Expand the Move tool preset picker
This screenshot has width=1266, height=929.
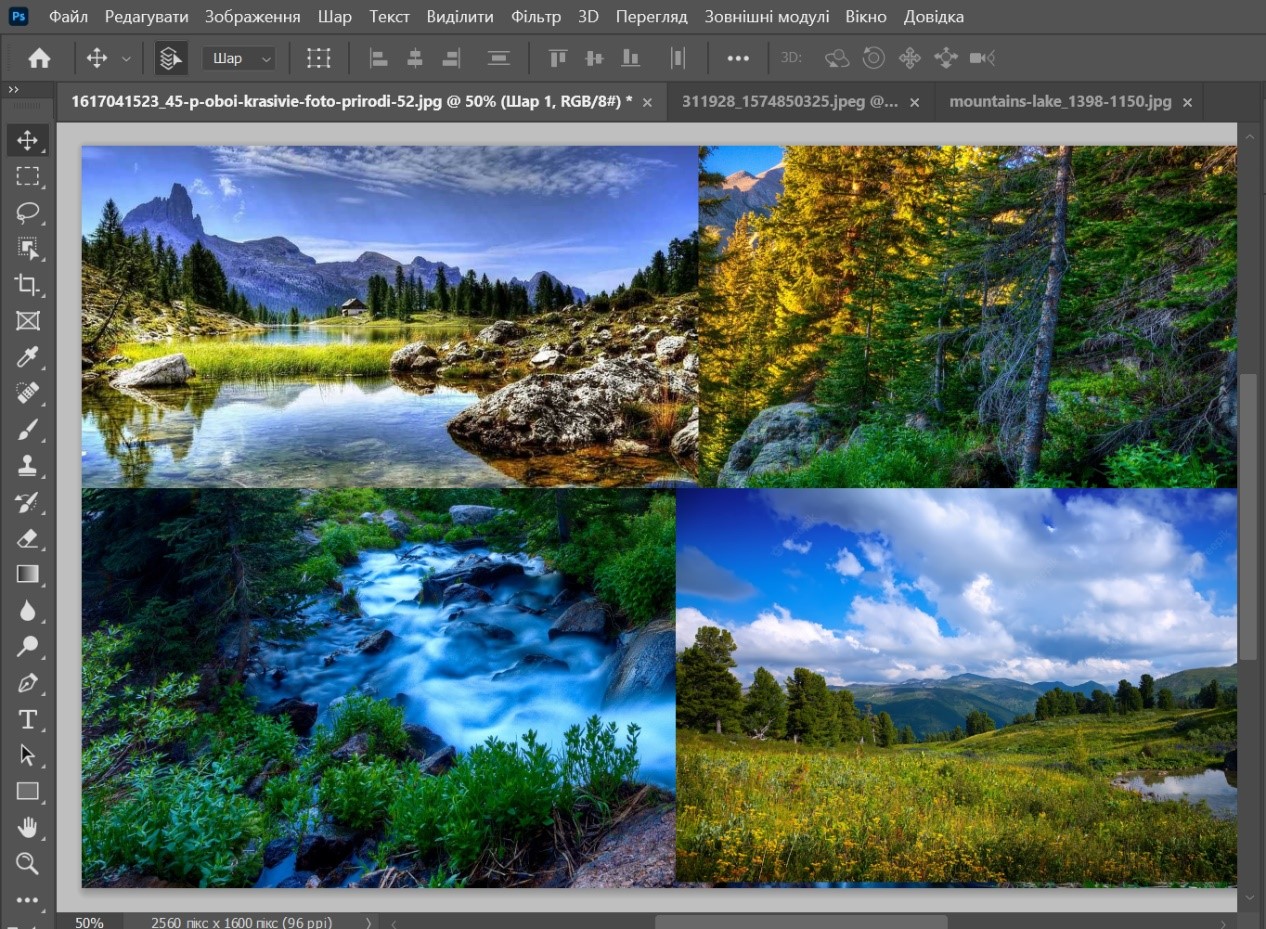126,59
